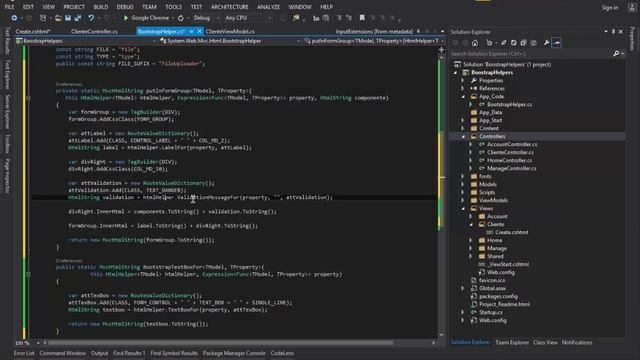Open the Error List tab
This screenshot has width=640, height=360.
(24, 353)
